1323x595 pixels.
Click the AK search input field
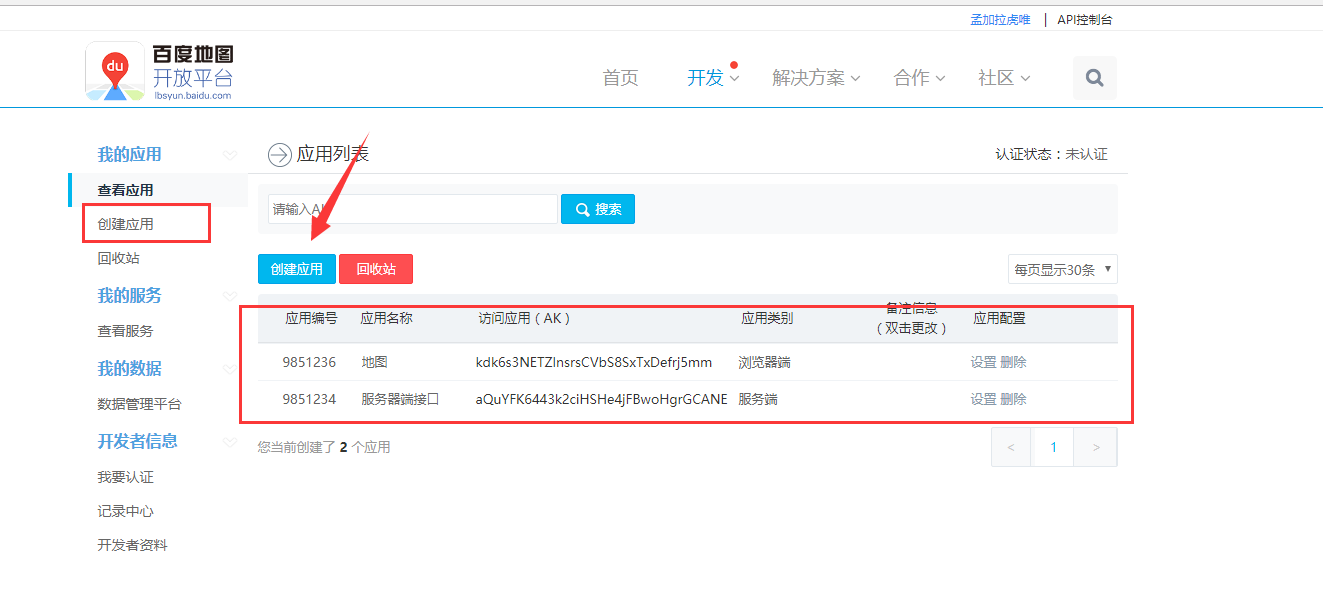pyautogui.click(x=412, y=209)
